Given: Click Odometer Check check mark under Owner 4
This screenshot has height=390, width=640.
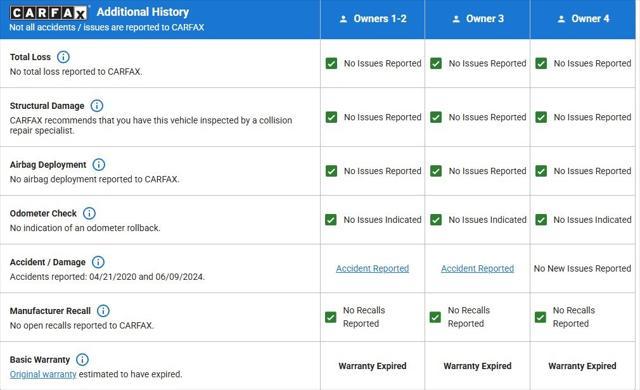Looking at the screenshot, I should click(x=541, y=219).
